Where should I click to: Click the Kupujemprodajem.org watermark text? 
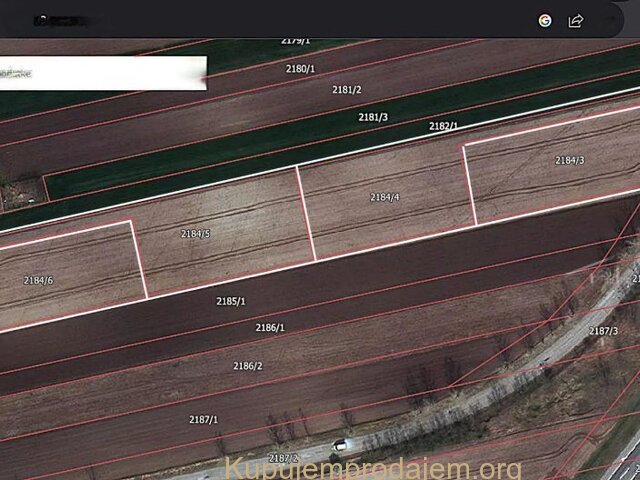coord(373,468)
